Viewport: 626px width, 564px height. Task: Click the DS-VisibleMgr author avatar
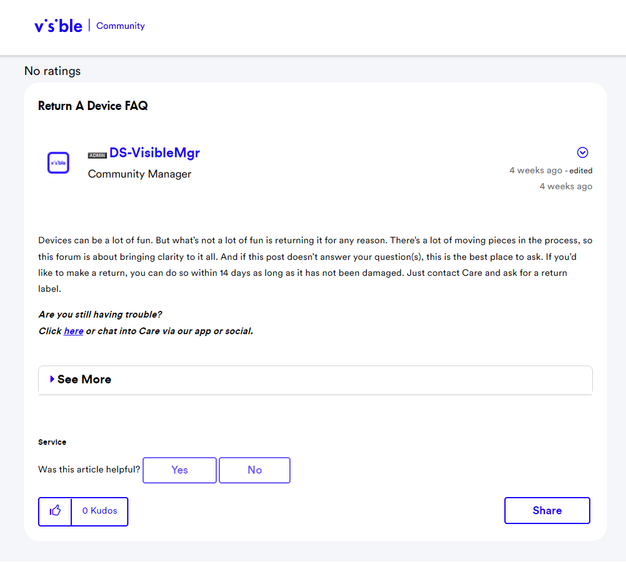(x=58, y=163)
